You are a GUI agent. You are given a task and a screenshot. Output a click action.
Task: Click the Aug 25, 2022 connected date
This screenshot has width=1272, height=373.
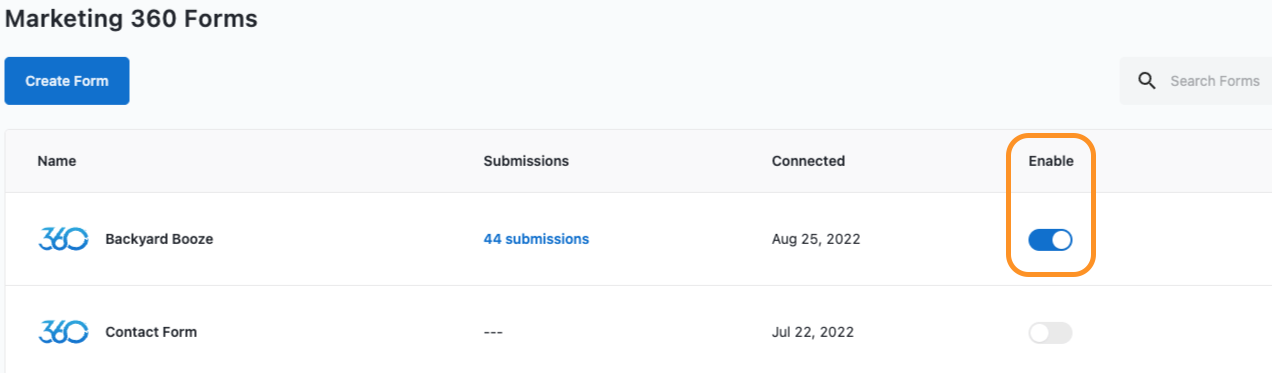pos(816,239)
